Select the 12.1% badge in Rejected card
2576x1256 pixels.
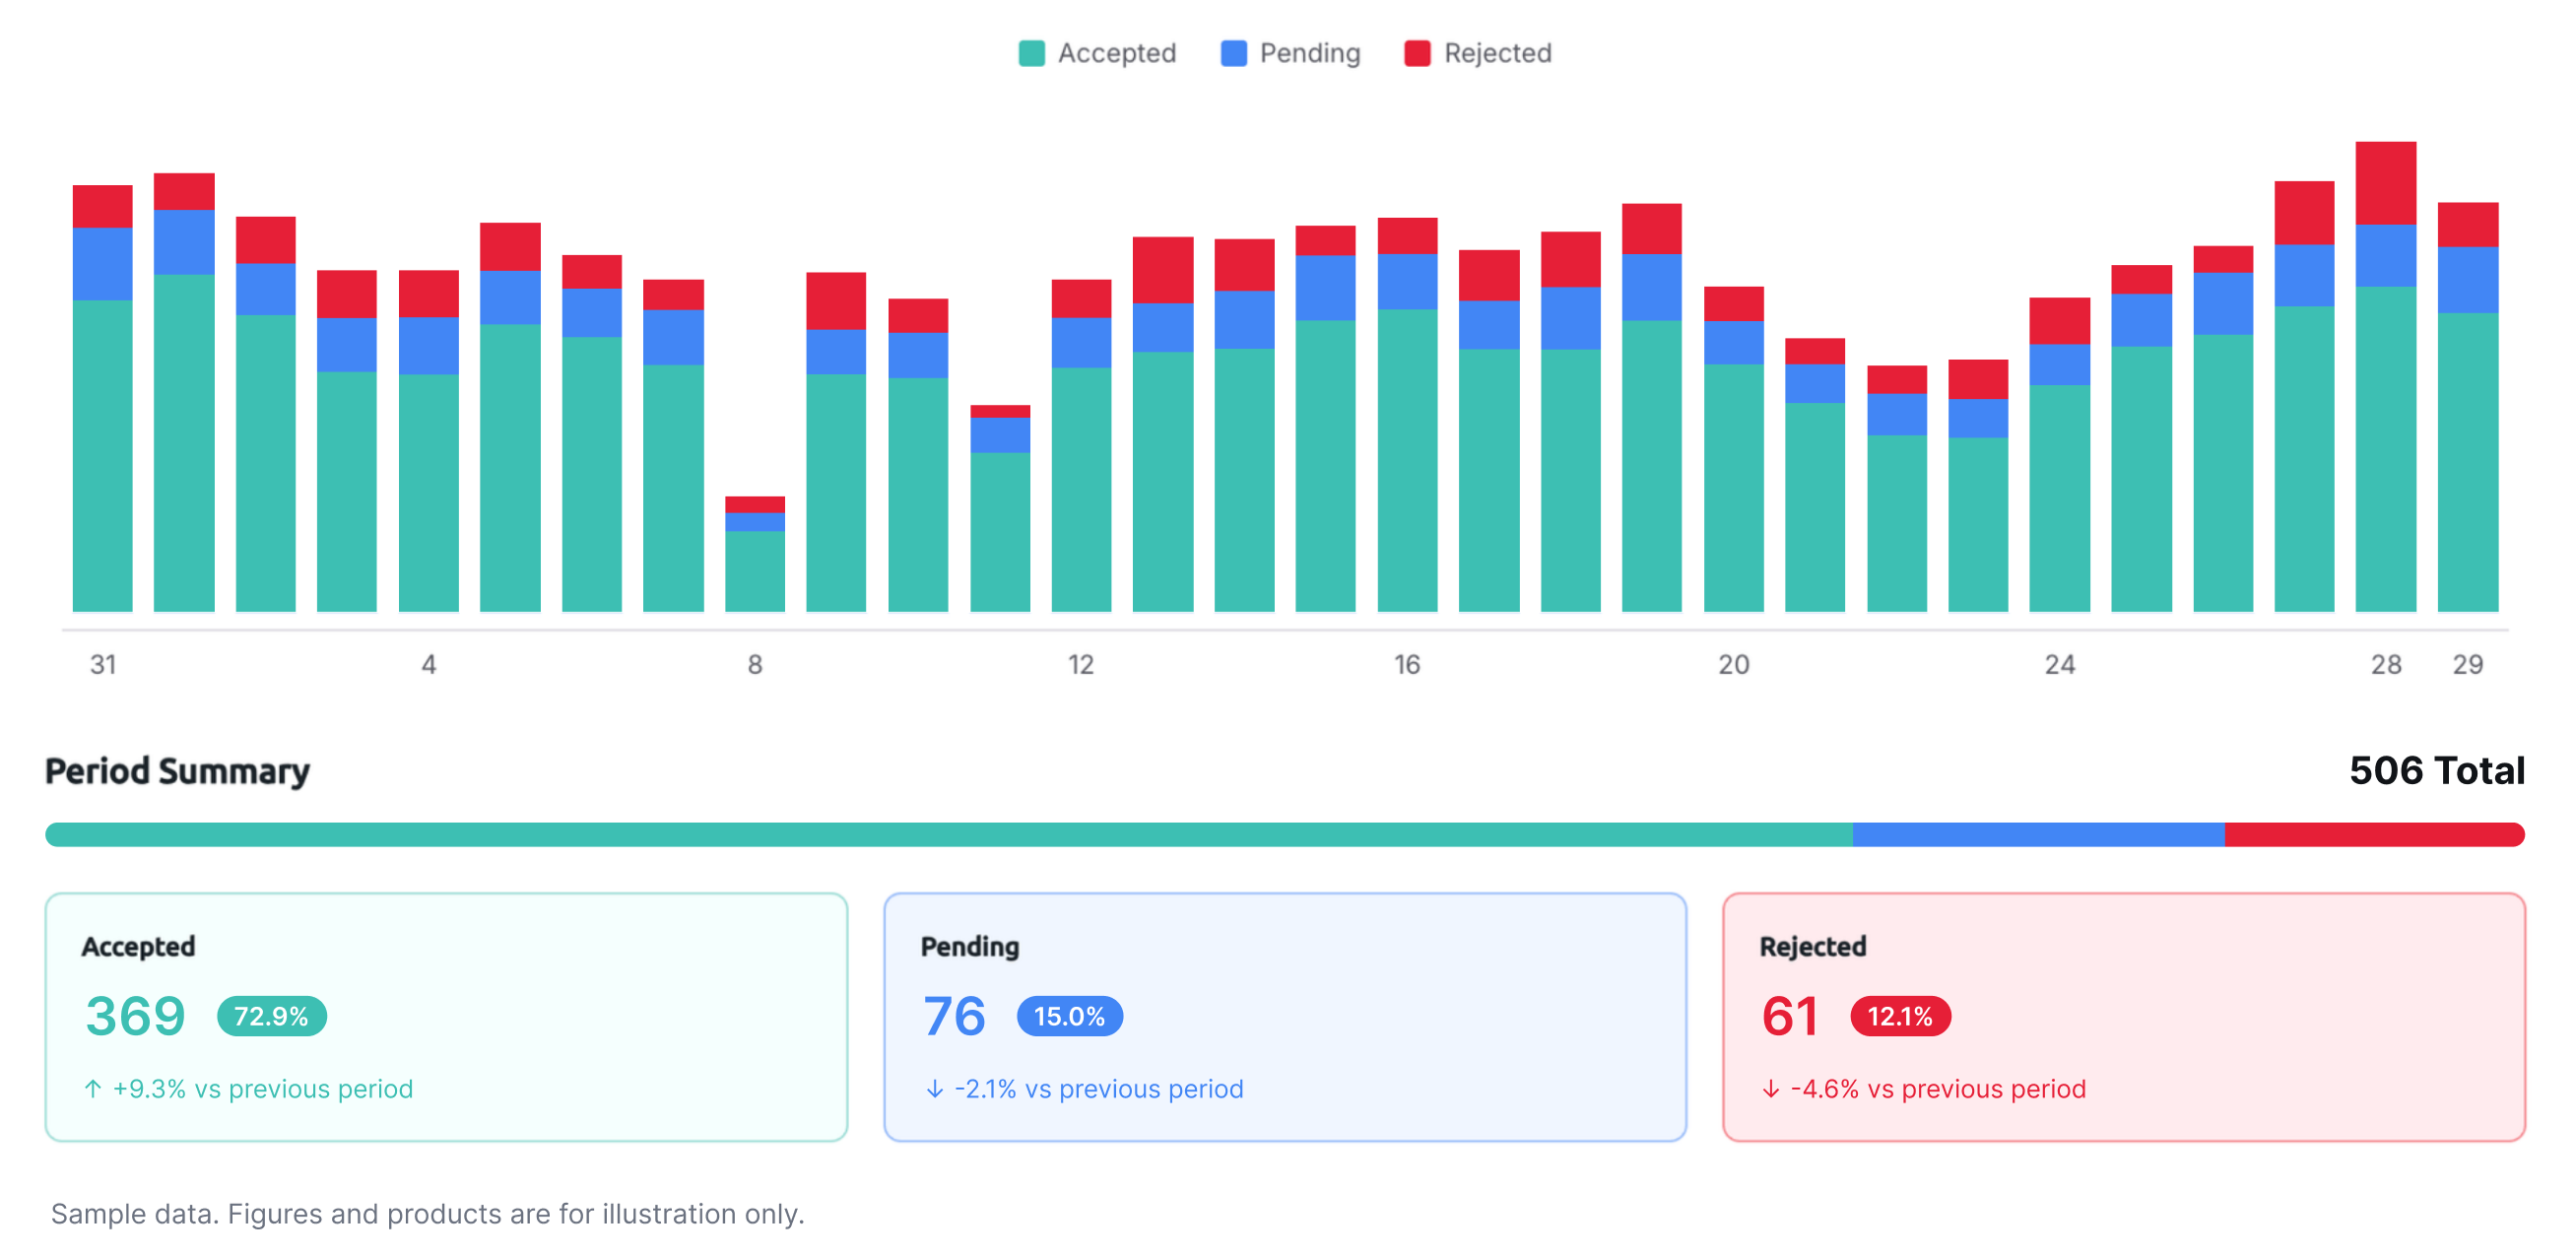pyautogui.click(x=1900, y=1016)
